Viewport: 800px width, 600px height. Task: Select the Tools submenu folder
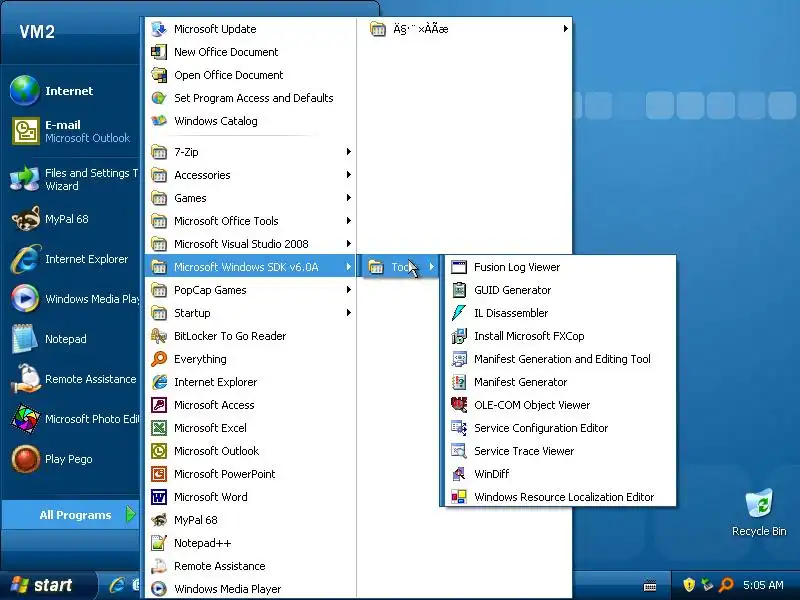400,266
